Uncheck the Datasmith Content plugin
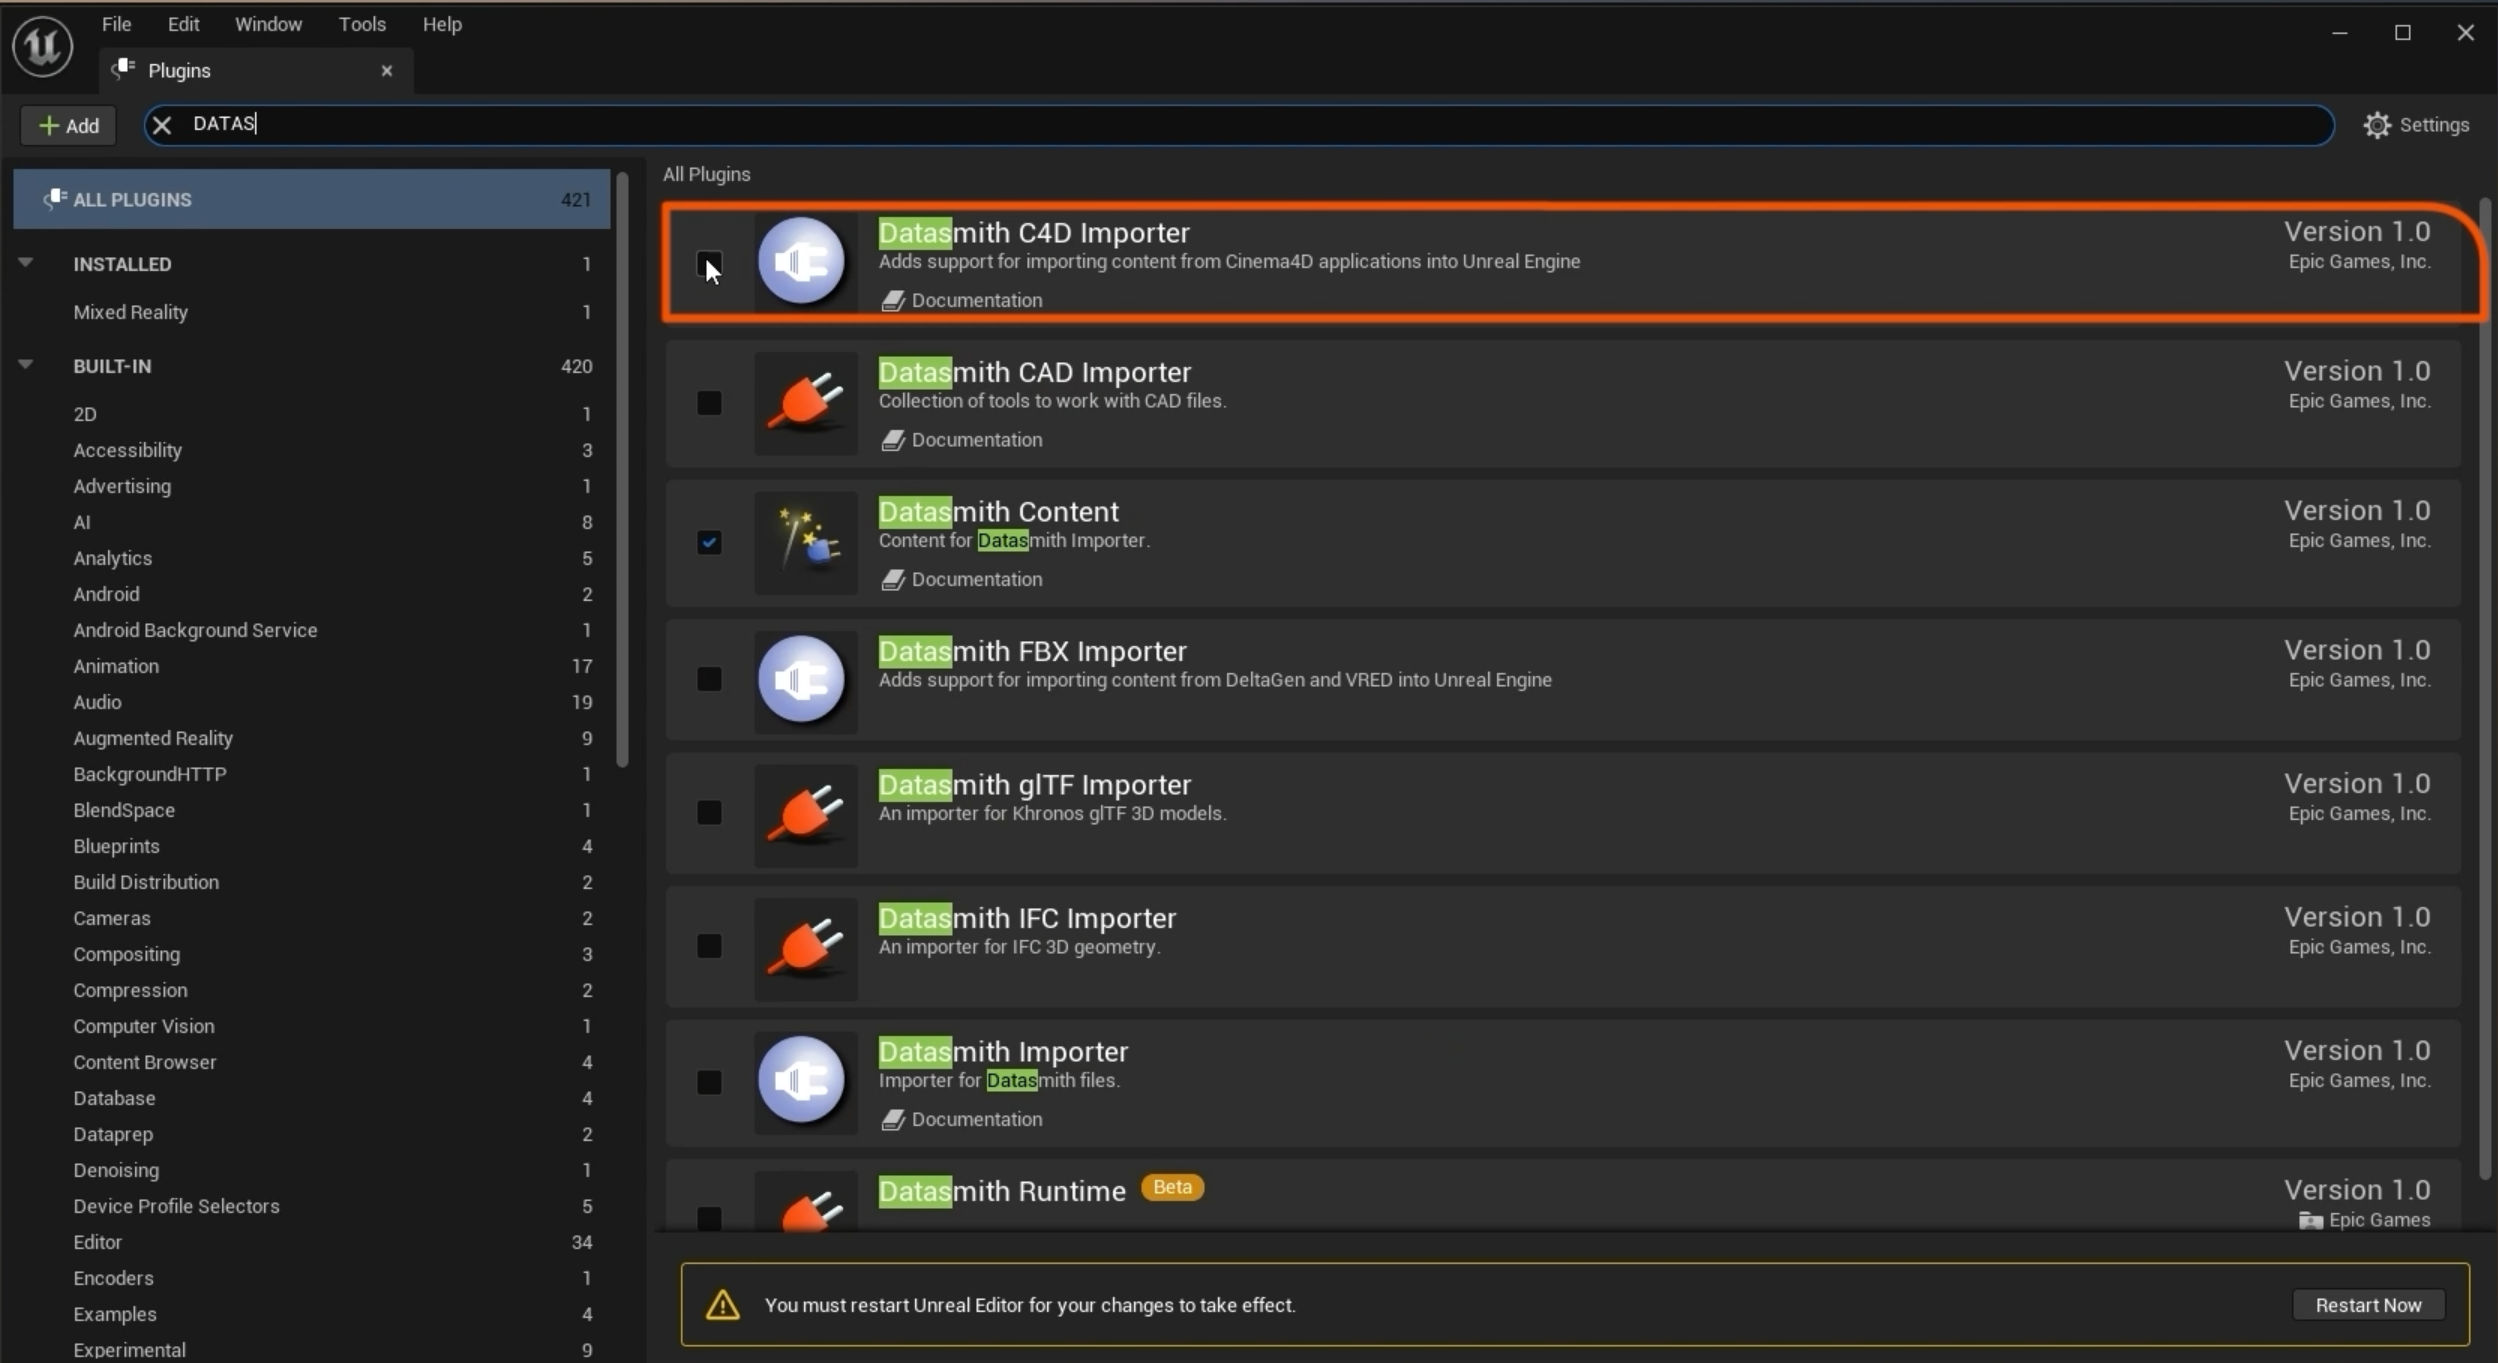Viewport: 2498px width, 1363px height. coord(709,542)
